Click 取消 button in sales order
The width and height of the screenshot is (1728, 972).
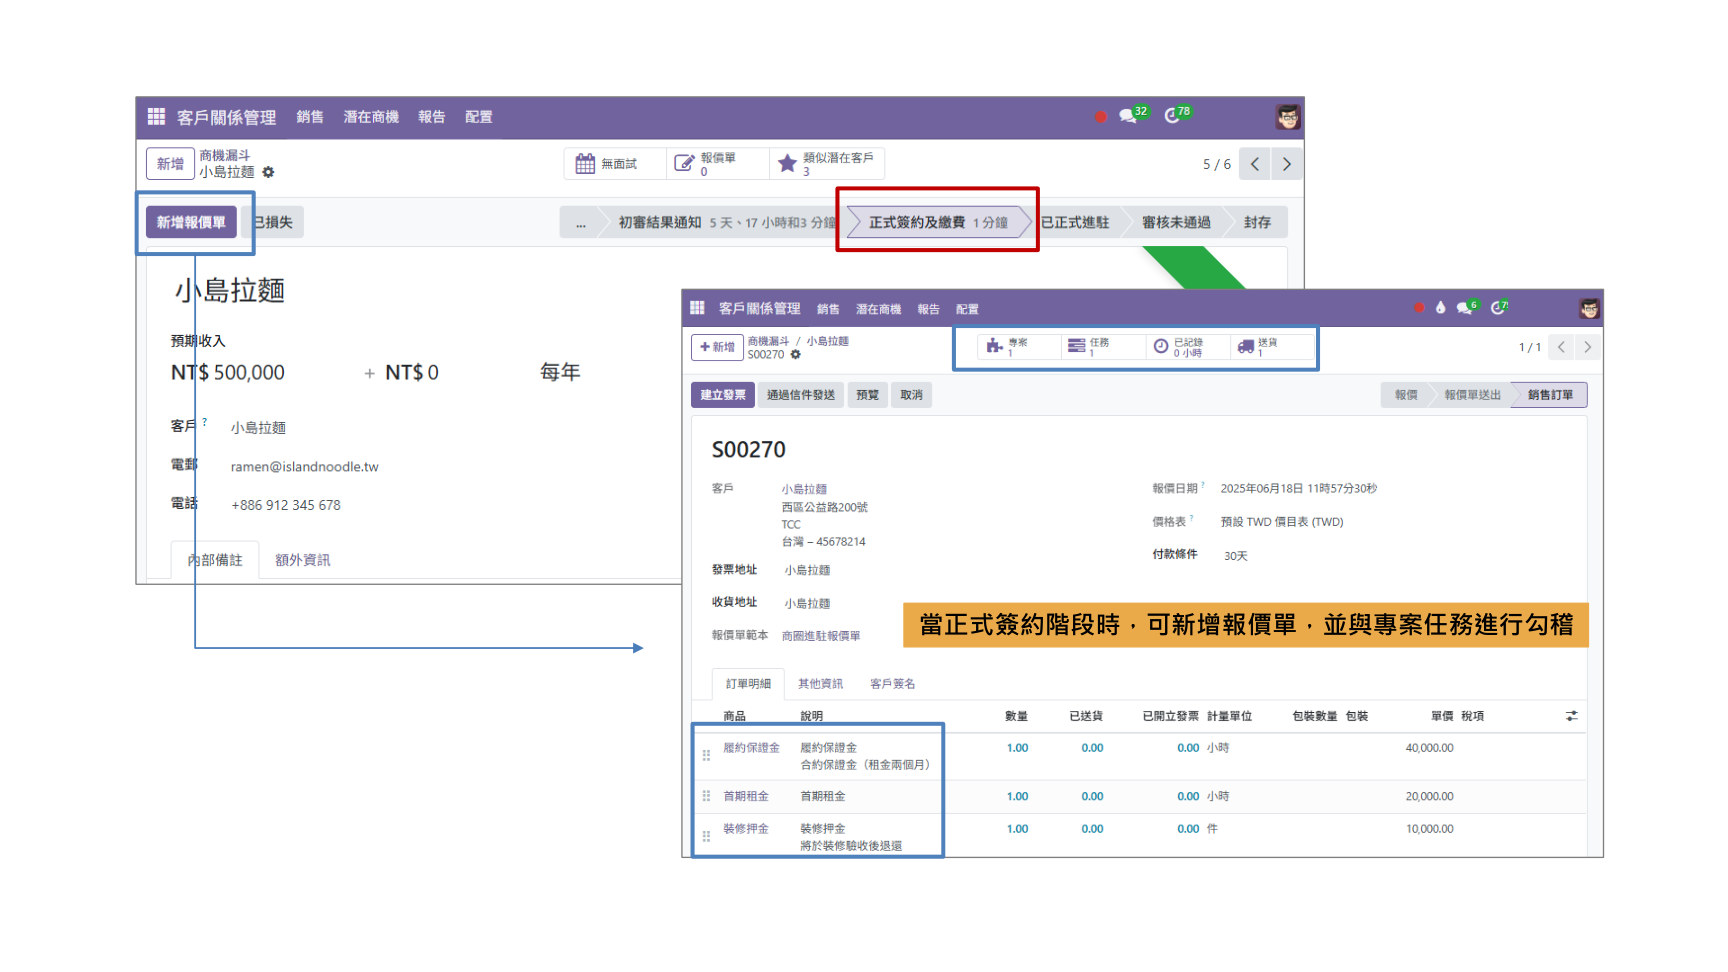tap(911, 395)
